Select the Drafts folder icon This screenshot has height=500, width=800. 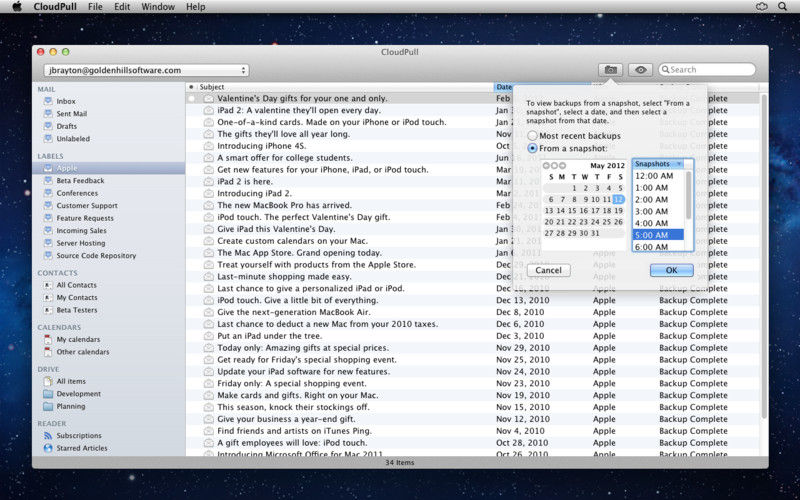[48, 126]
